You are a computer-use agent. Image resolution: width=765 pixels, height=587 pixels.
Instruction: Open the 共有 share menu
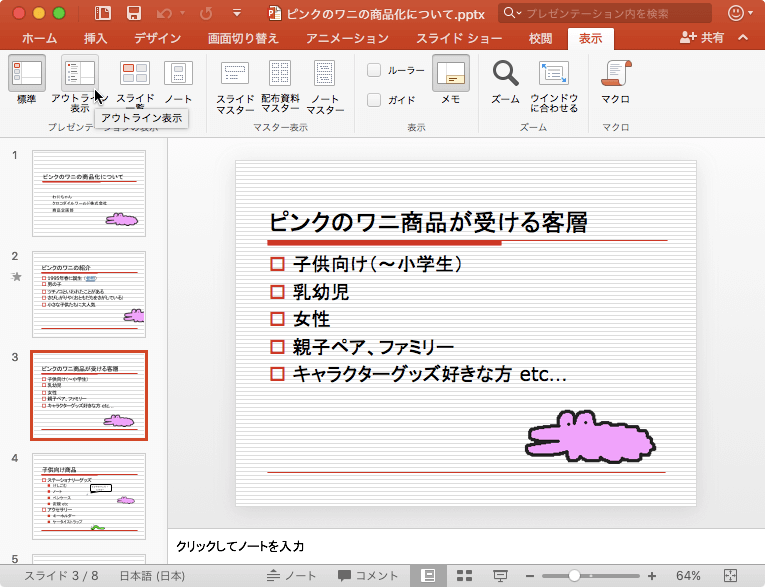tap(702, 38)
